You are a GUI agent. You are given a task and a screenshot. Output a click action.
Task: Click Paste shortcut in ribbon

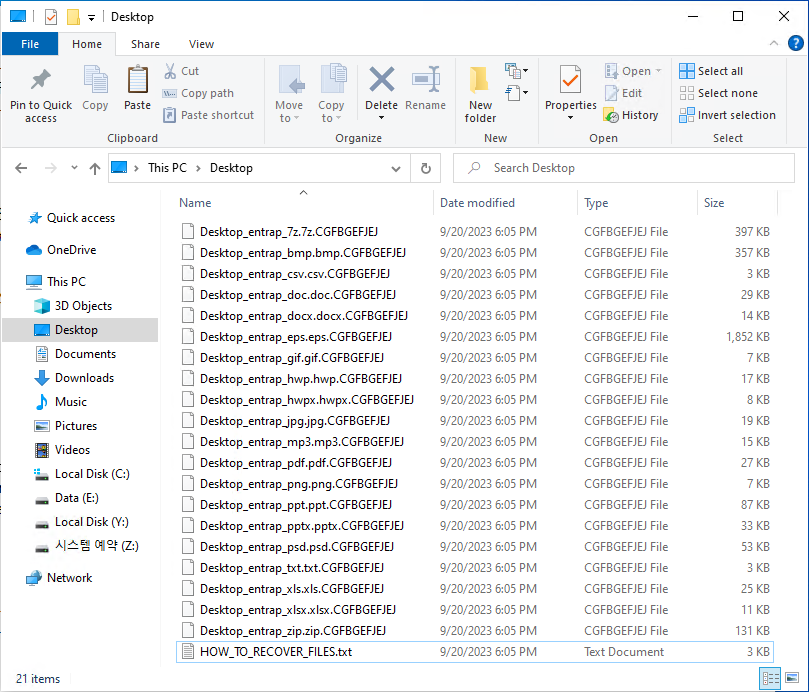(208, 115)
